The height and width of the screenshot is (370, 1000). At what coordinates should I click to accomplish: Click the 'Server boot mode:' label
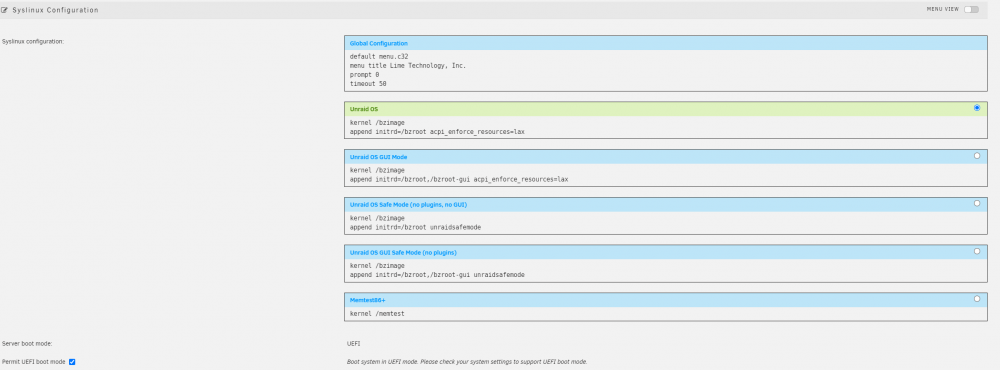(x=27, y=344)
